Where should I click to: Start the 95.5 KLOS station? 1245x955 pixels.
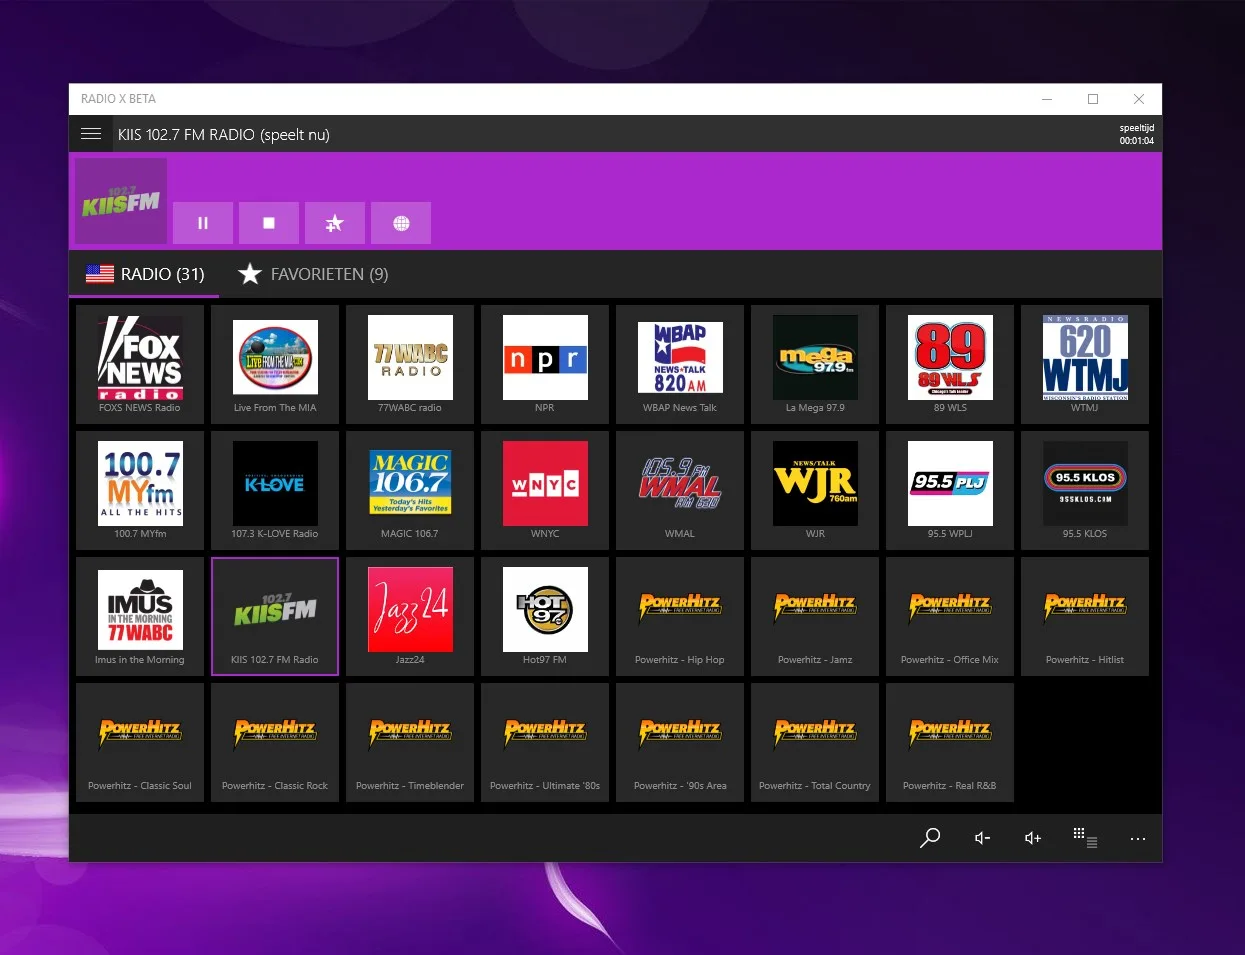(1085, 490)
